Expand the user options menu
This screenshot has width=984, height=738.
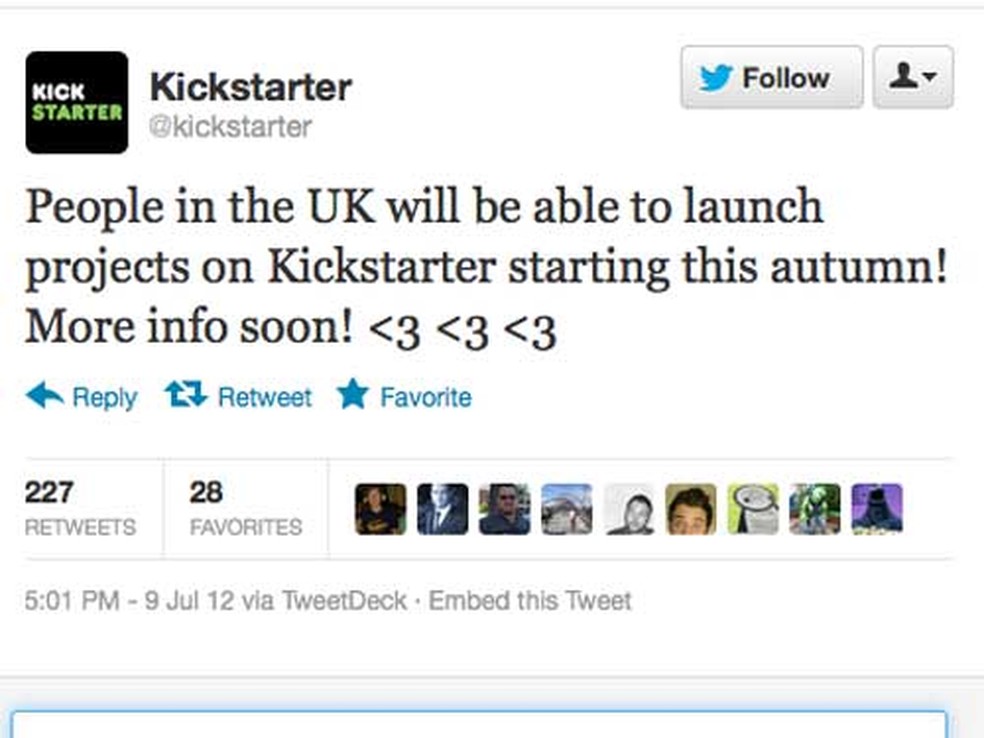913,76
